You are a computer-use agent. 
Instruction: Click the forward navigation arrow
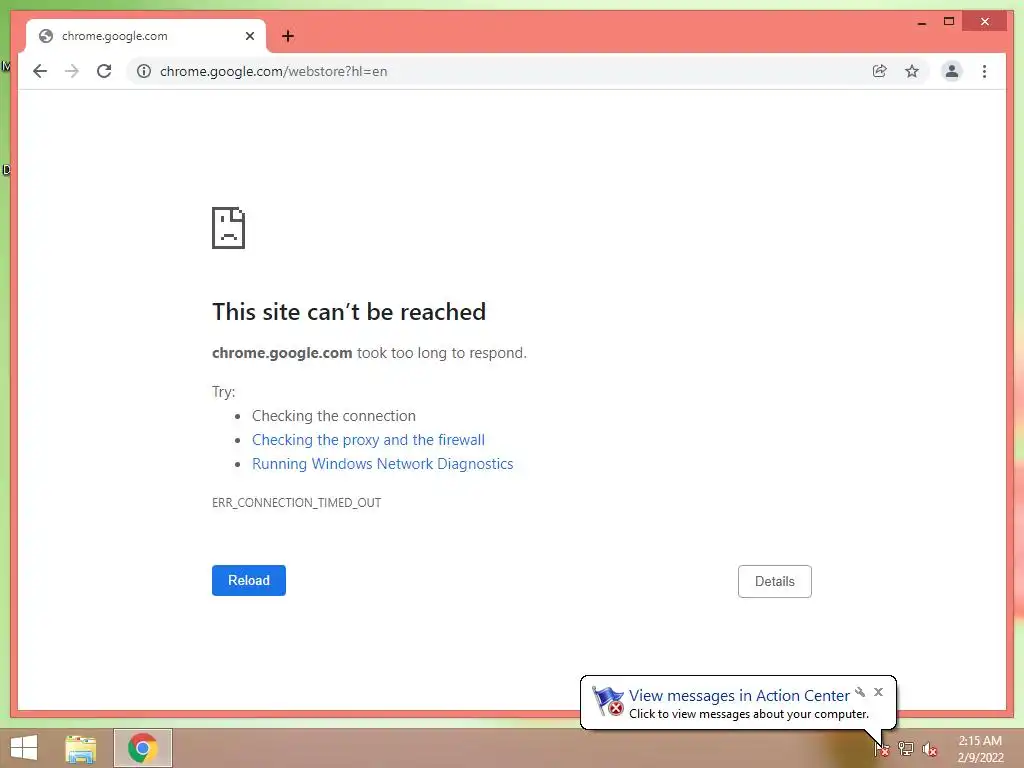tap(72, 71)
